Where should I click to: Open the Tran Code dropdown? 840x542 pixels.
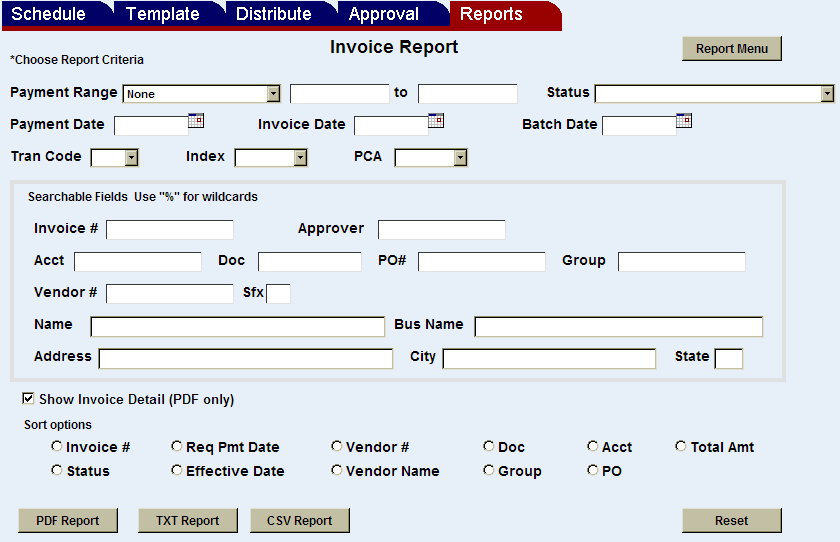tap(115, 157)
